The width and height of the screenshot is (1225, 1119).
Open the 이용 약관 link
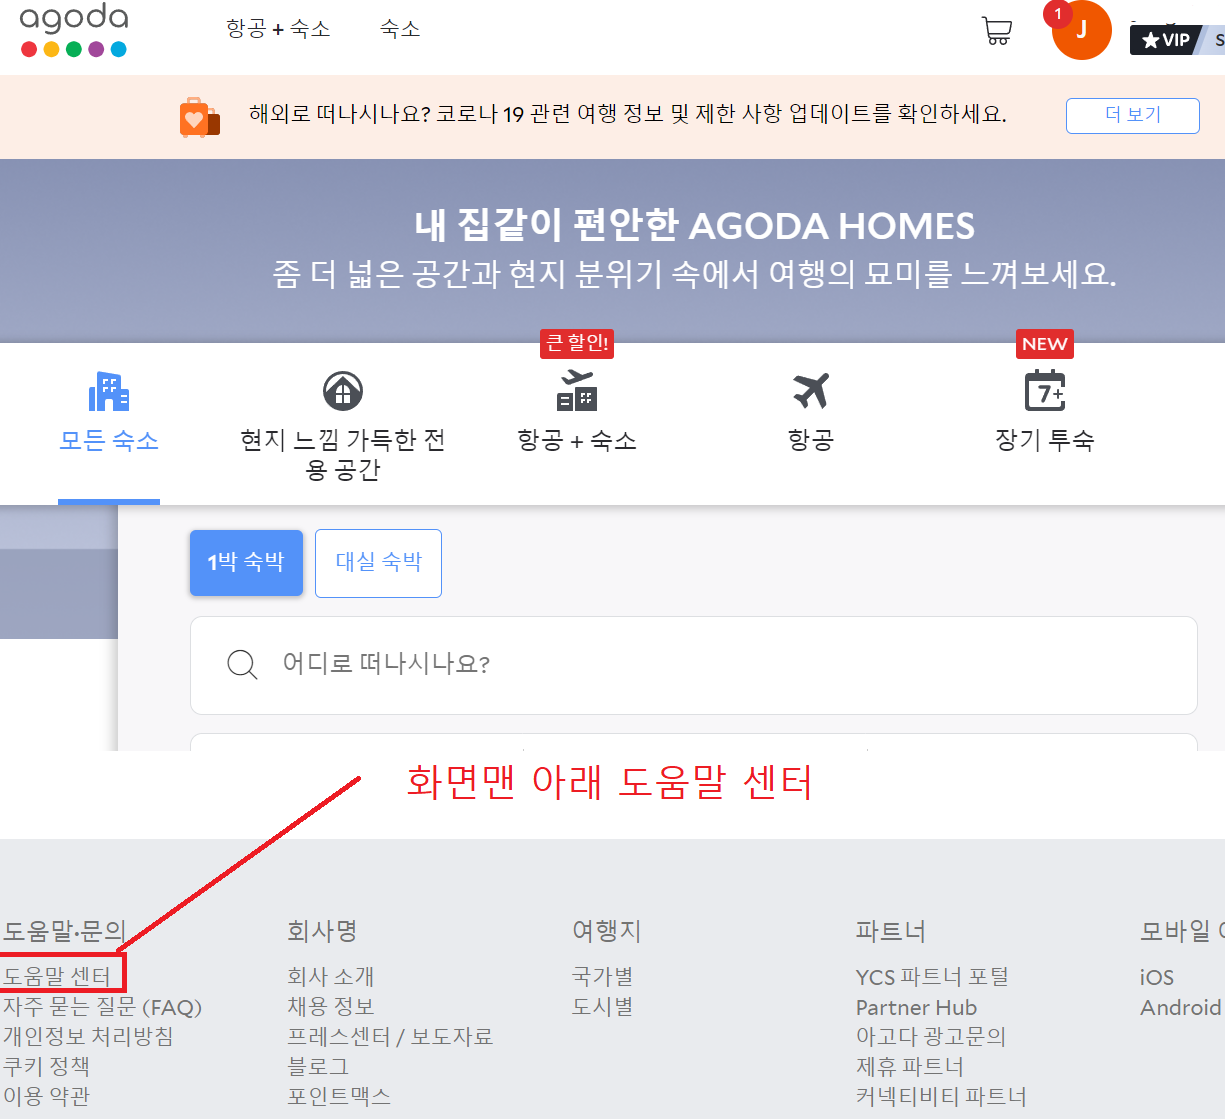point(46,1096)
